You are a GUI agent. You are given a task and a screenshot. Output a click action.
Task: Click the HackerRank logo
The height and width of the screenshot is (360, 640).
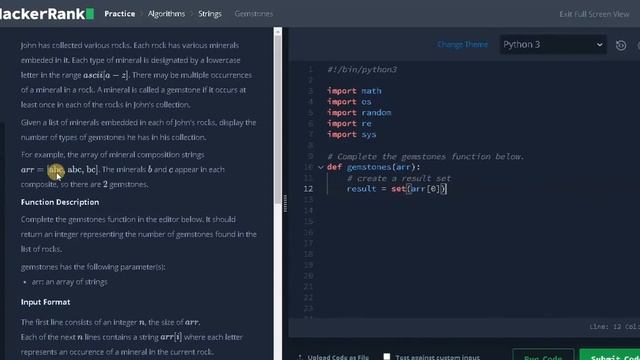click(x=47, y=14)
